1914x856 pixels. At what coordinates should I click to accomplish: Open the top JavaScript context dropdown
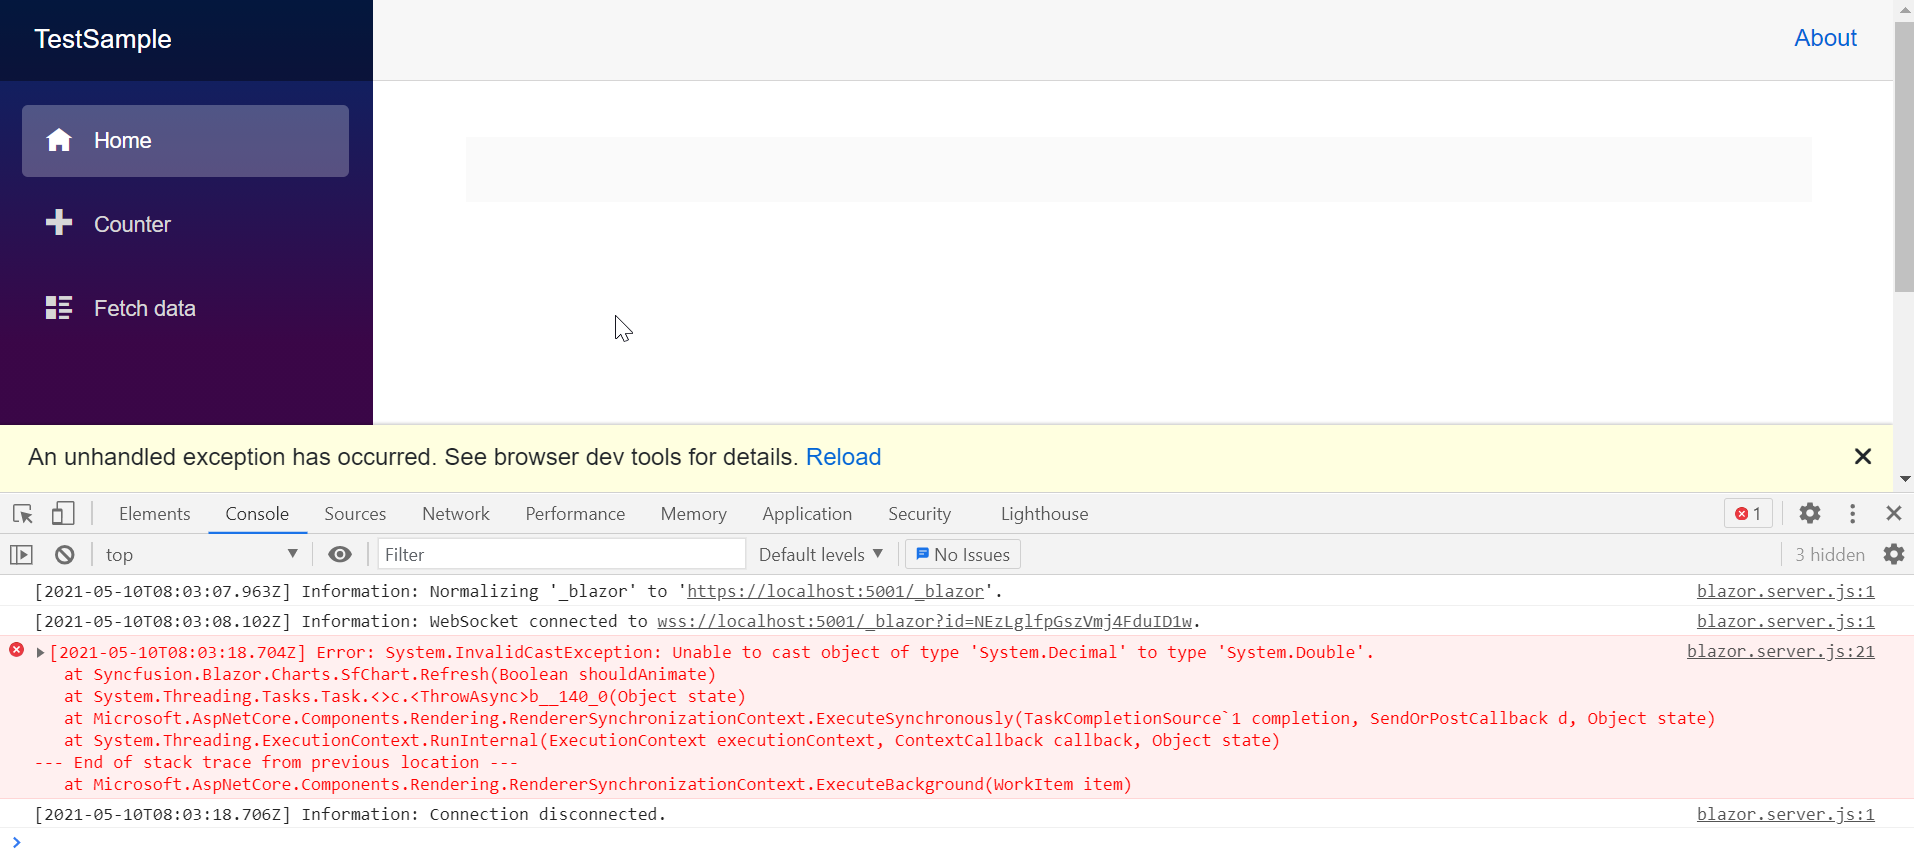pyautogui.click(x=201, y=555)
